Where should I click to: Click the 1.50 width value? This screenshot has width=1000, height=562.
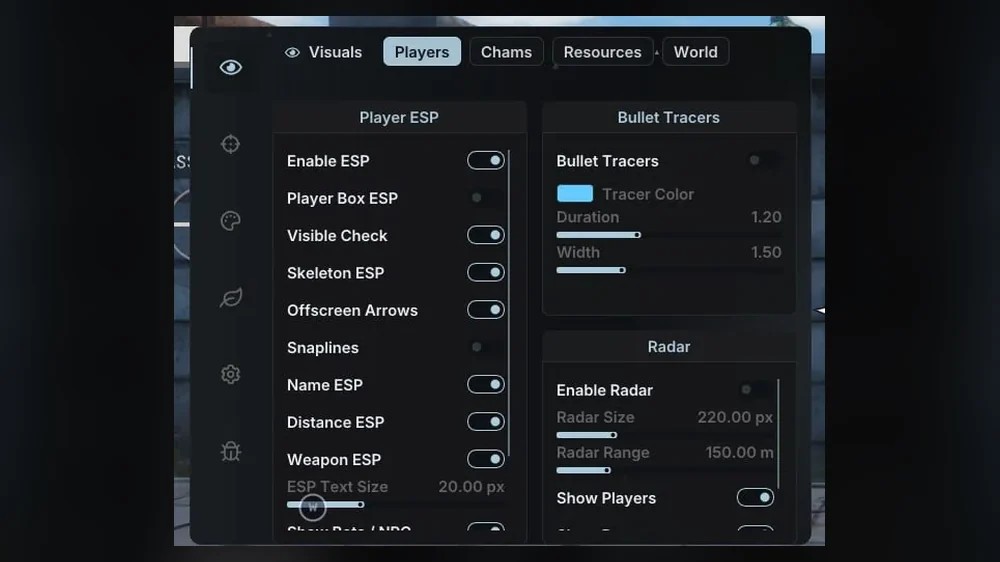(x=766, y=252)
